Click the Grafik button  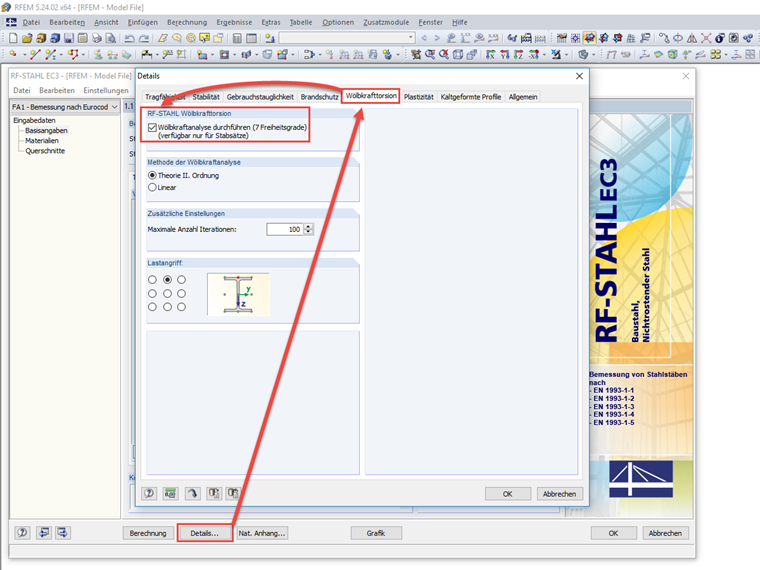tap(376, 533)
